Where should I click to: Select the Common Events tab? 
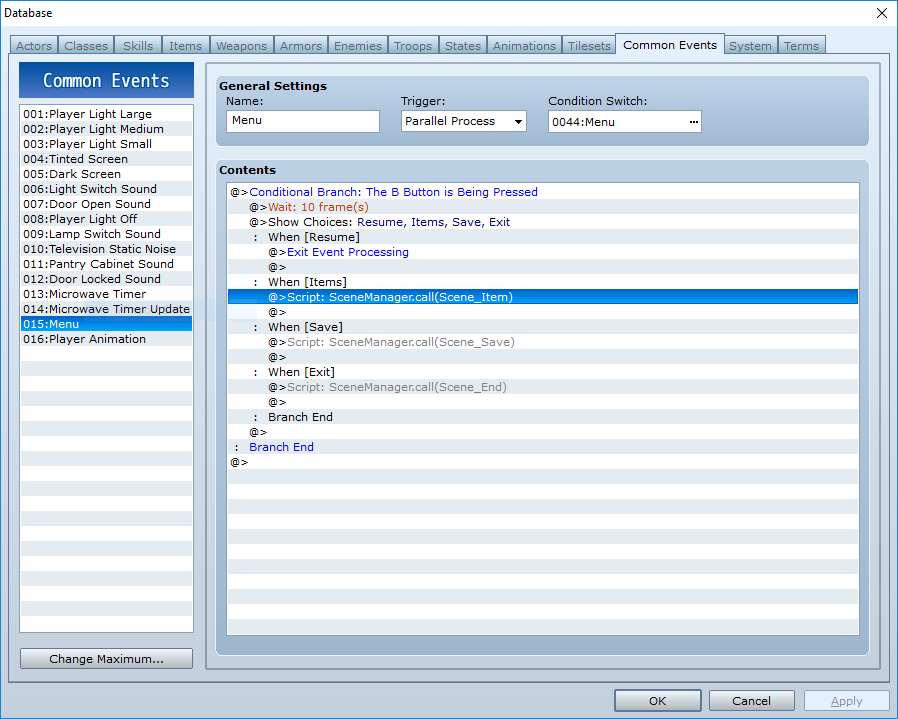coord(670,45)
